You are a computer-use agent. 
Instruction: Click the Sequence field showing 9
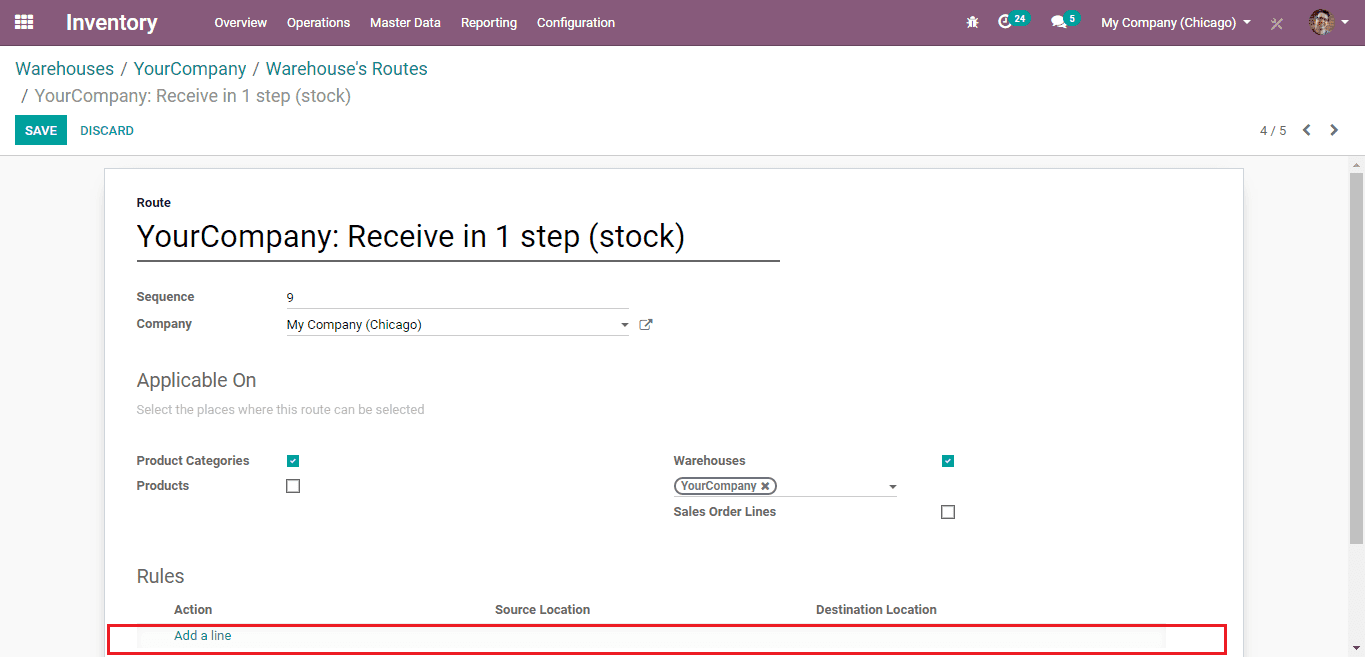coord(457,297)
